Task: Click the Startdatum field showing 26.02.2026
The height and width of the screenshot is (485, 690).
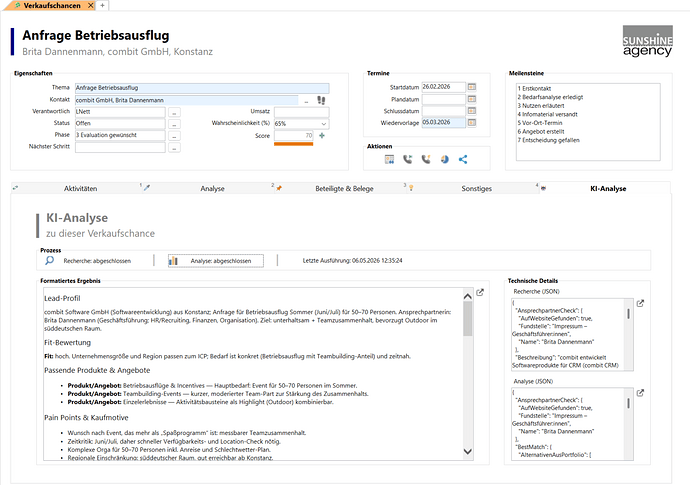Action: (444, 87)
